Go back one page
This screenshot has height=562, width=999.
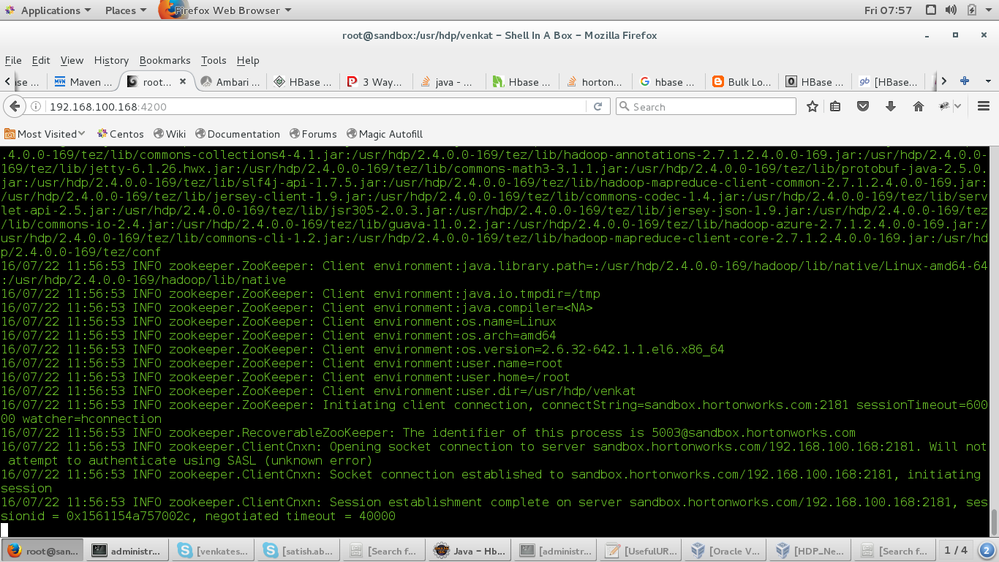point(15,106)
